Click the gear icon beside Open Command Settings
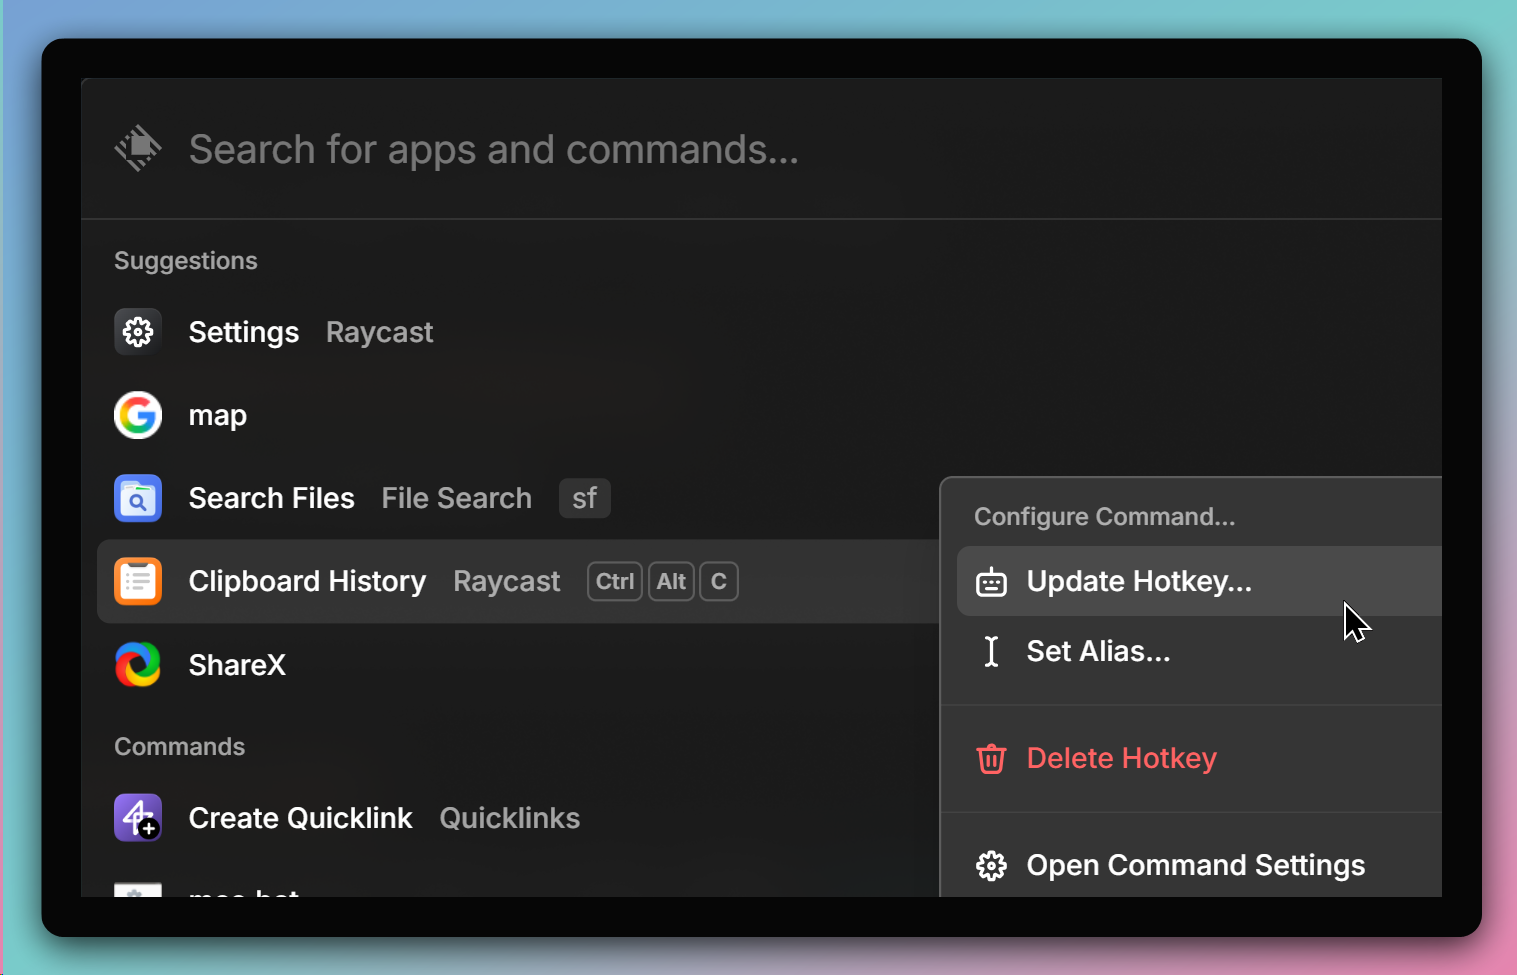1517x975 pixels. coord(991,865)
